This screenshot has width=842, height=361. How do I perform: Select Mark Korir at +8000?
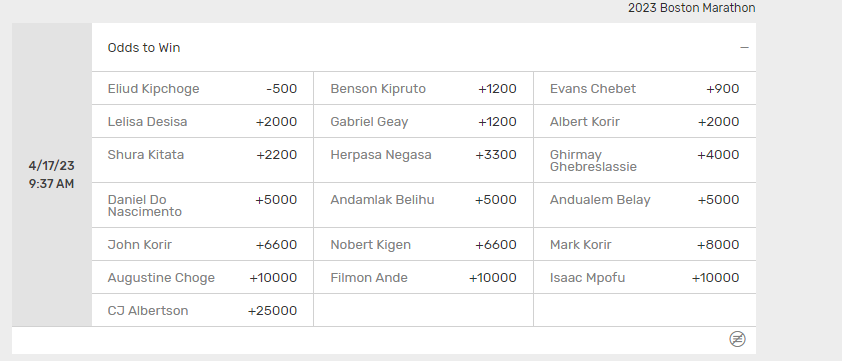pos(645,244)
